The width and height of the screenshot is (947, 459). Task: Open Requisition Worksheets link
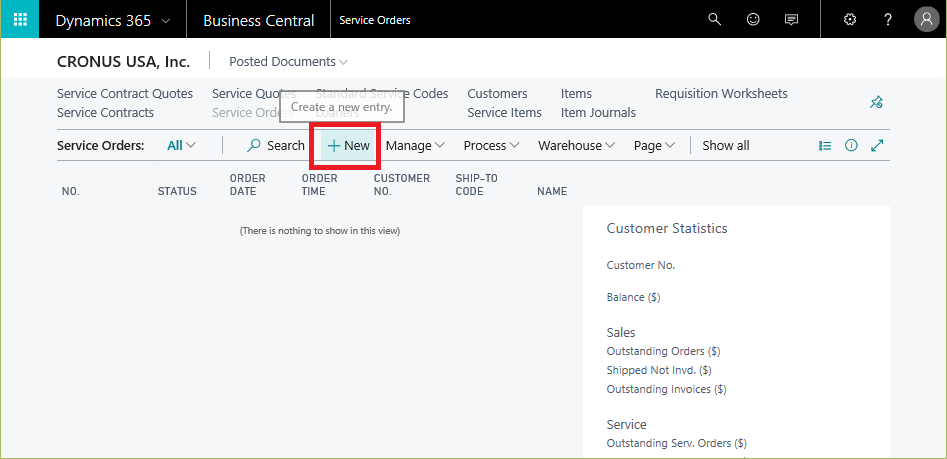pyautogui.click(x=721, y=94)
